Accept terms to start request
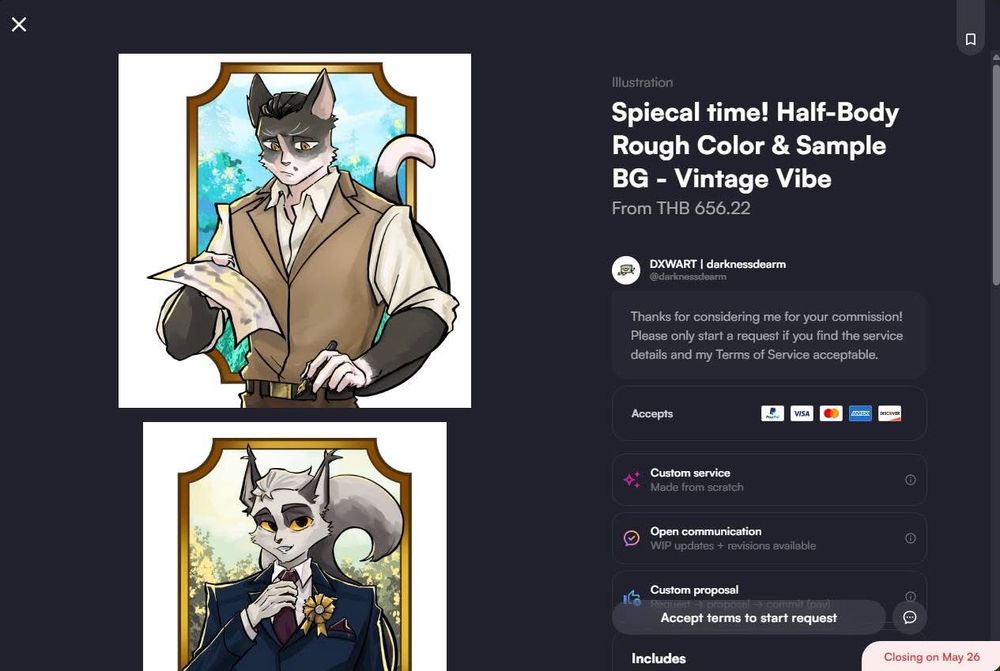The width and height of the screenshot is (1000, 671). pos(749,617)
